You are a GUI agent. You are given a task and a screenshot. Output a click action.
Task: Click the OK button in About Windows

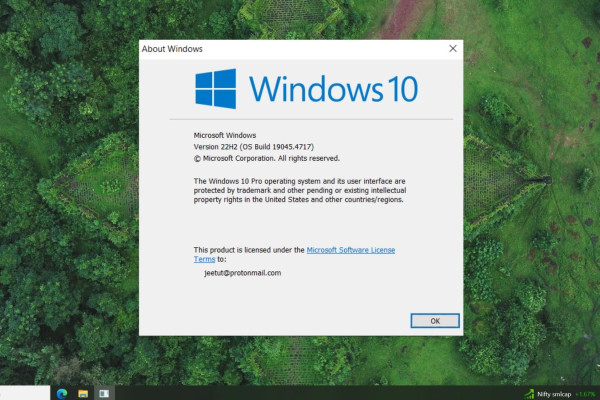click(x=435, y=321)
